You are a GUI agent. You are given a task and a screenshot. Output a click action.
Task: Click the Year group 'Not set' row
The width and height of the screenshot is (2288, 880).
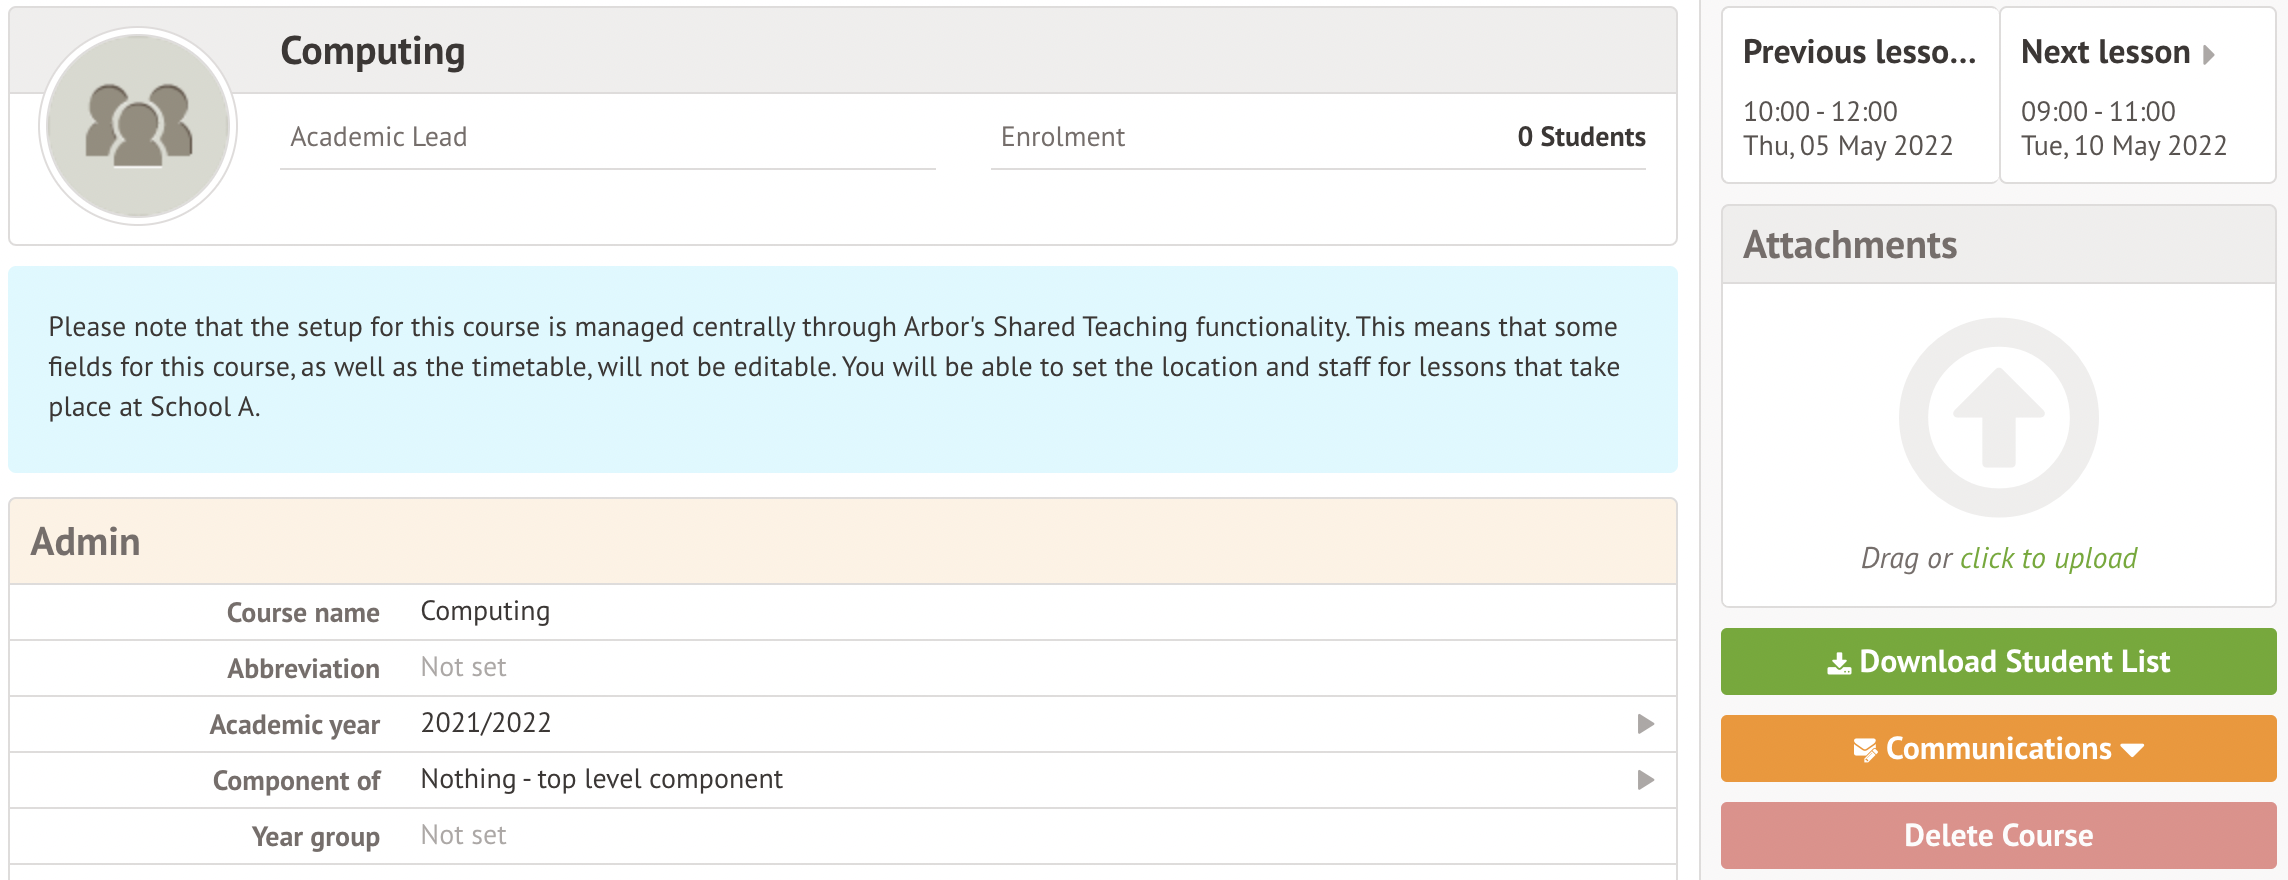[463, 834]
